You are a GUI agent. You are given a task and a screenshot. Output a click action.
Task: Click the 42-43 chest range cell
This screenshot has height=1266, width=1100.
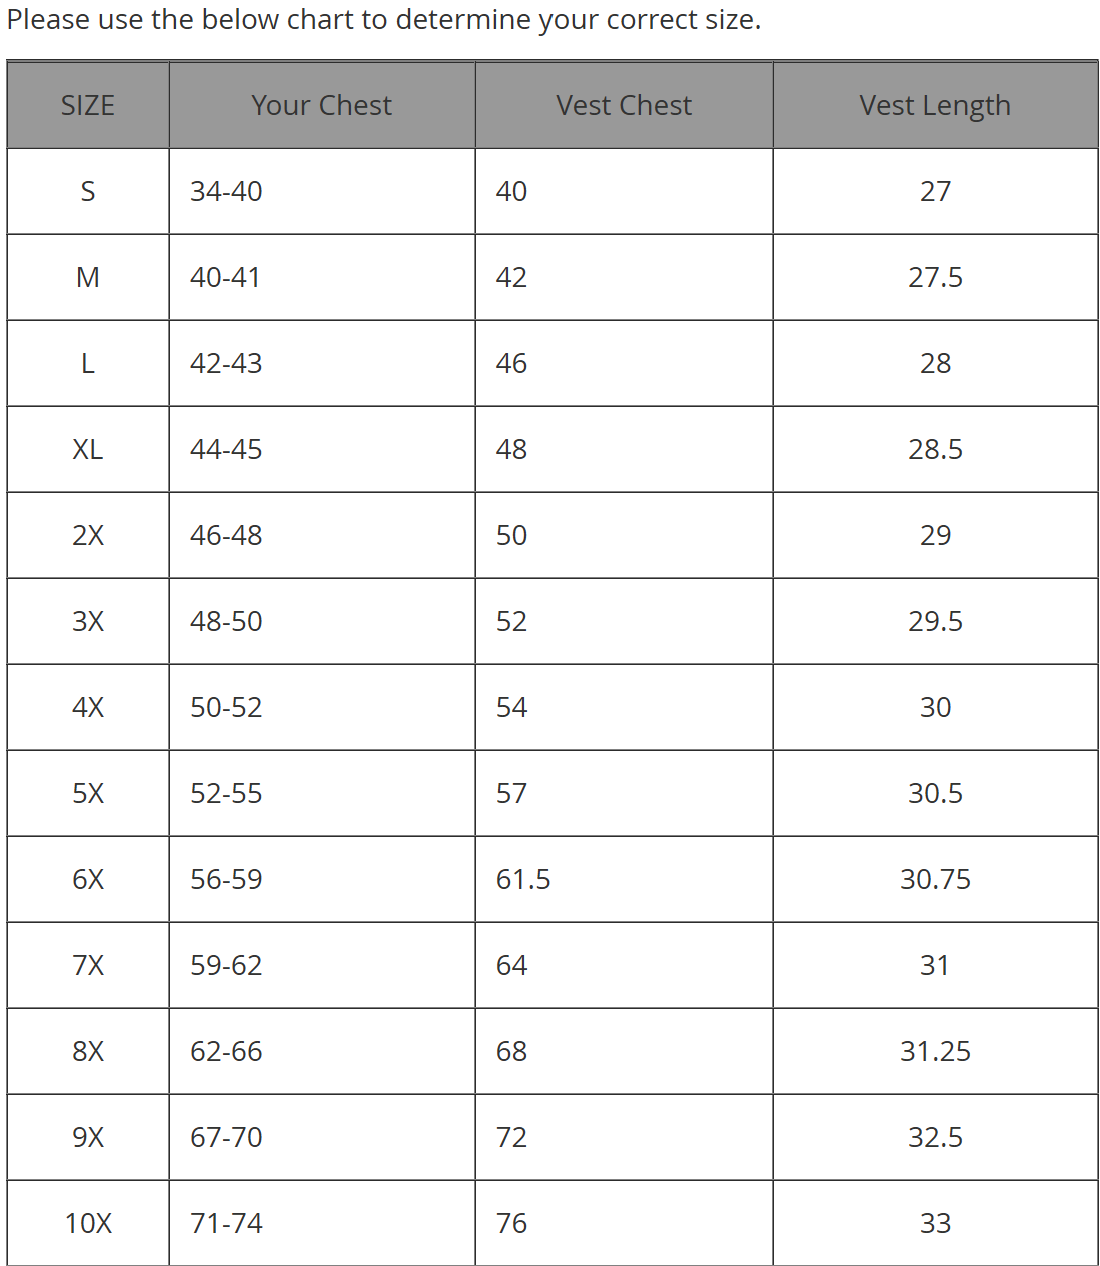tap(226, 363)
